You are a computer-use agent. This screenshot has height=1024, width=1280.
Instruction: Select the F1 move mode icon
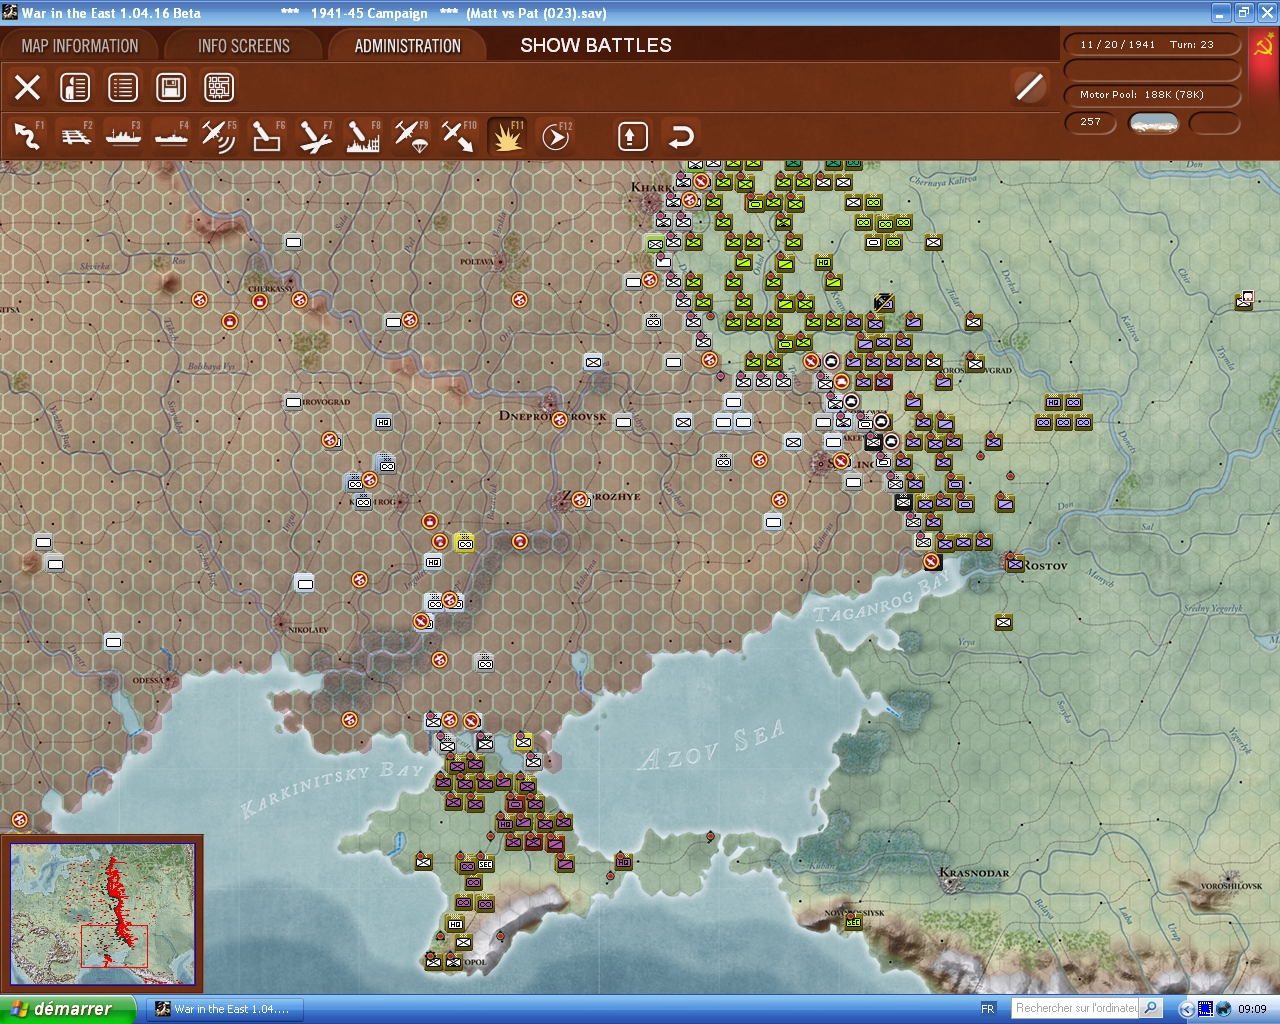(x=27, y=136)
